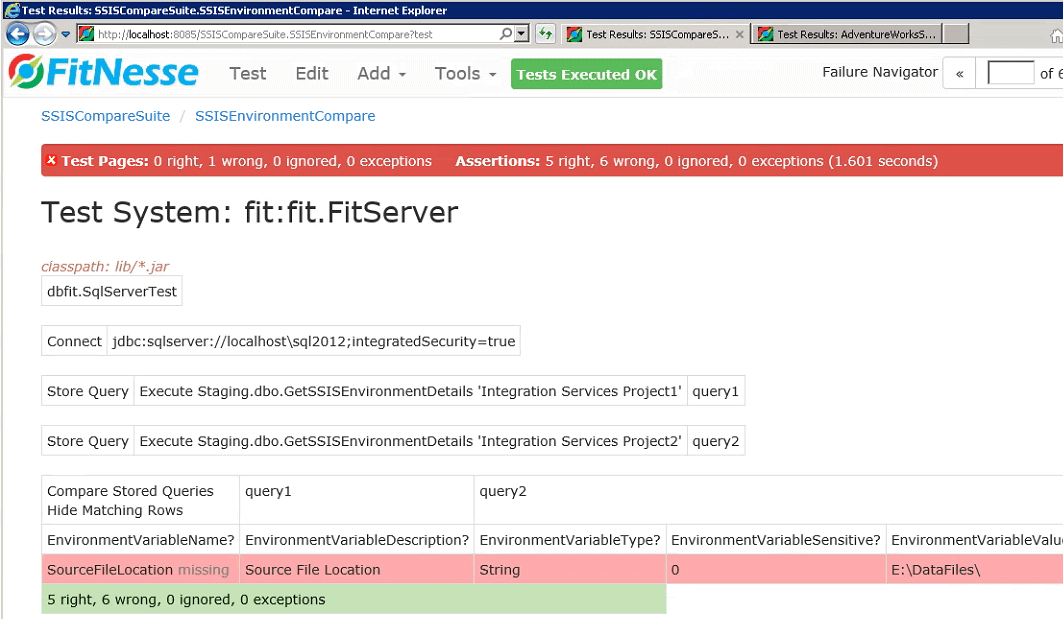The height and width of the screenshot is (619, 1063).
Task: Click the Test menu item
Action: (x=247, y=74)
